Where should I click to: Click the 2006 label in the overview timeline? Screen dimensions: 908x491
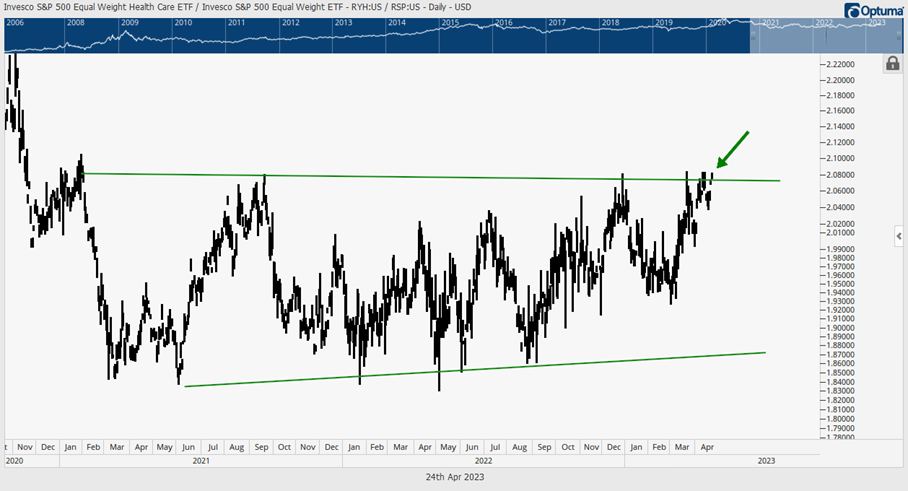pyautogui.click(x=15, y=23)
